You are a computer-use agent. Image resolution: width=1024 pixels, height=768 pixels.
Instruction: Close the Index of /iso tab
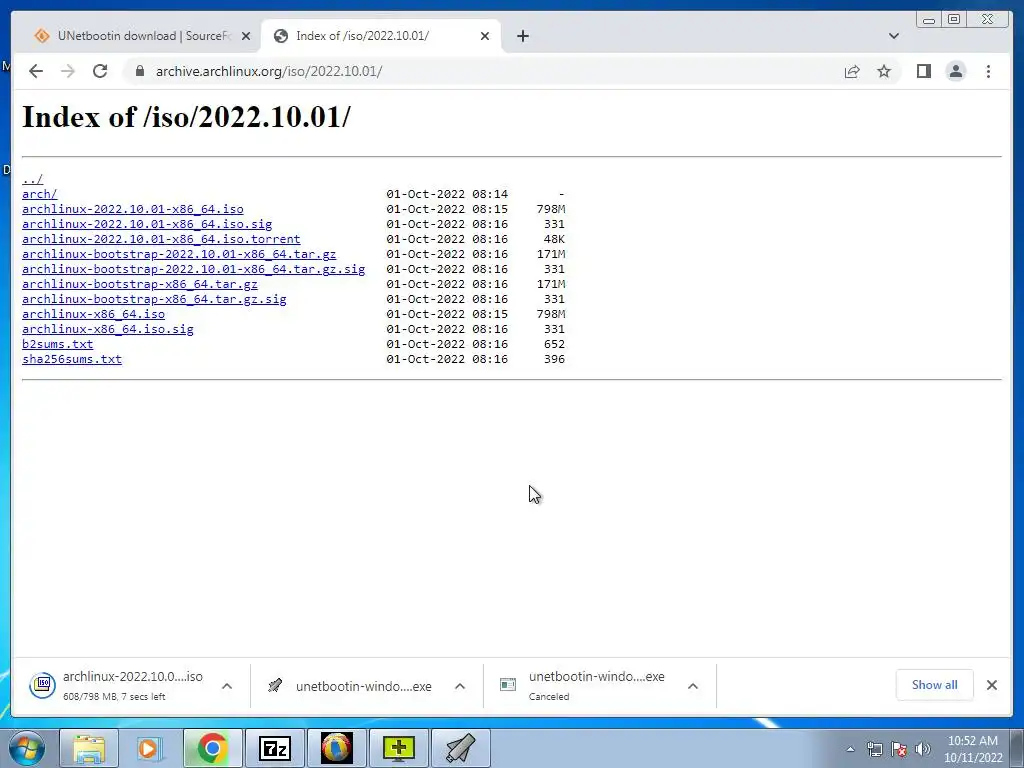[x=485, y=36]
